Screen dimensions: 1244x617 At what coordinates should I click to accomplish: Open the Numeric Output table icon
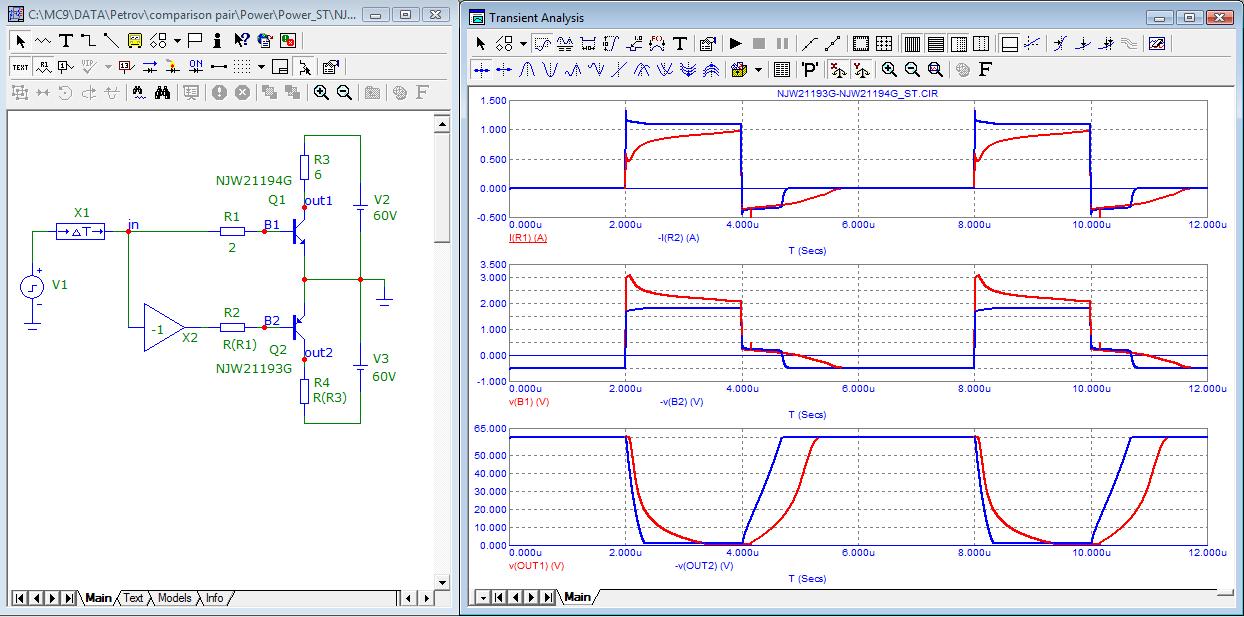click(x=782, y=70)
